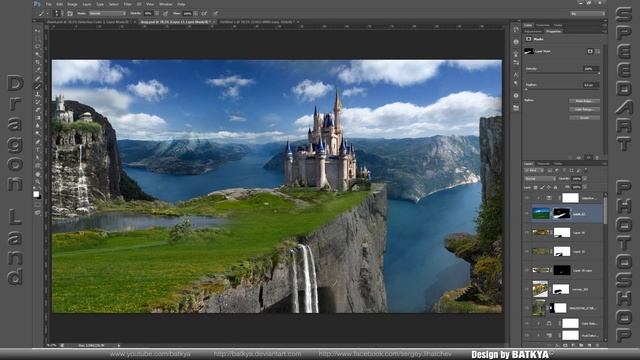The height and width of the screenshot is (360, 640).
Task: Switch to the Channels tab
Action: [543, 164]
